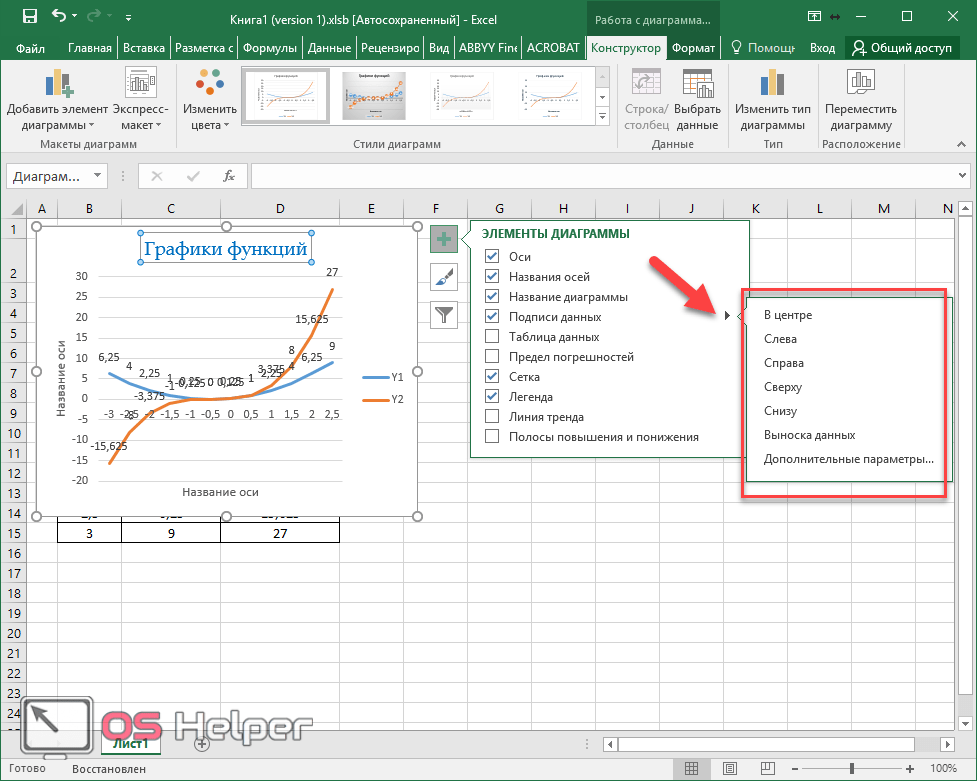
Task: Open Chart Styles brush button
Action: (444, 277)
